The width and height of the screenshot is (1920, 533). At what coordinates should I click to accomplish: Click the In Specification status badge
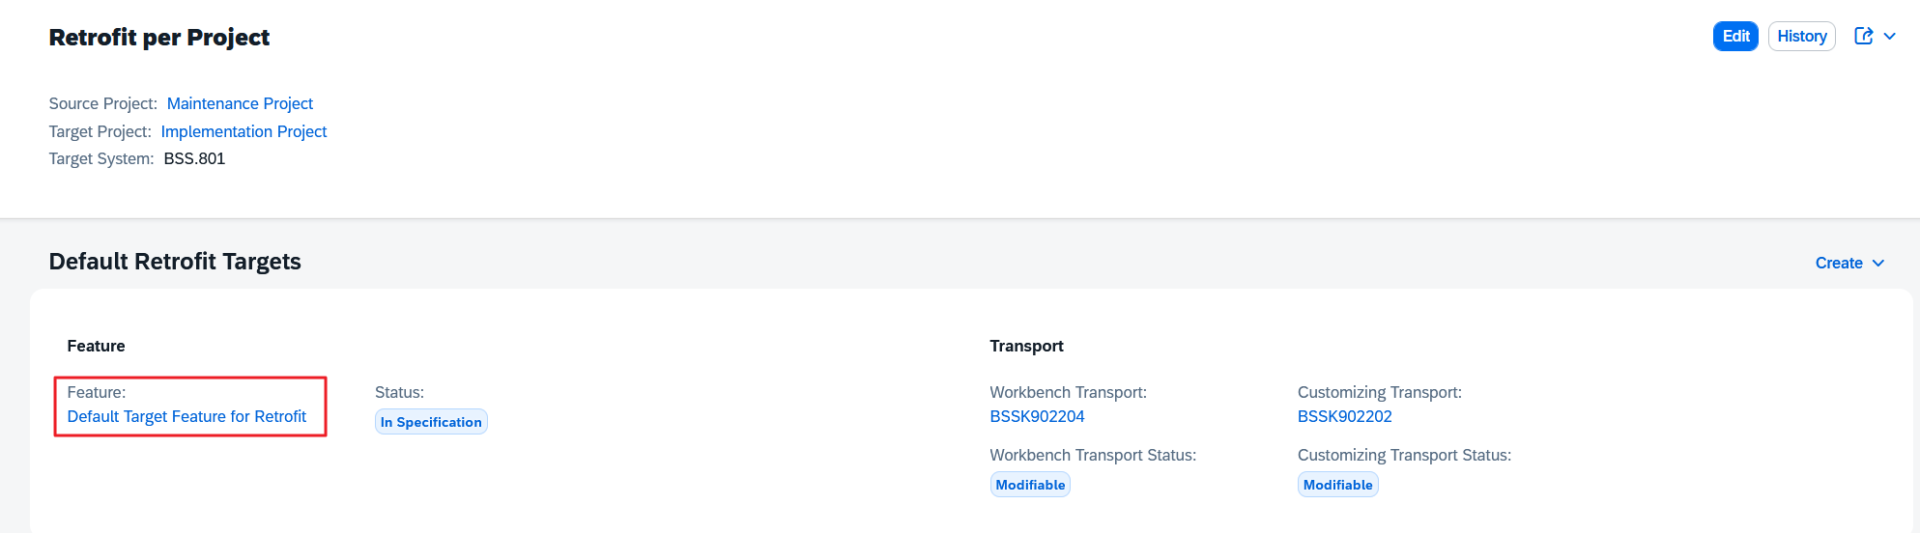(431, 422)
